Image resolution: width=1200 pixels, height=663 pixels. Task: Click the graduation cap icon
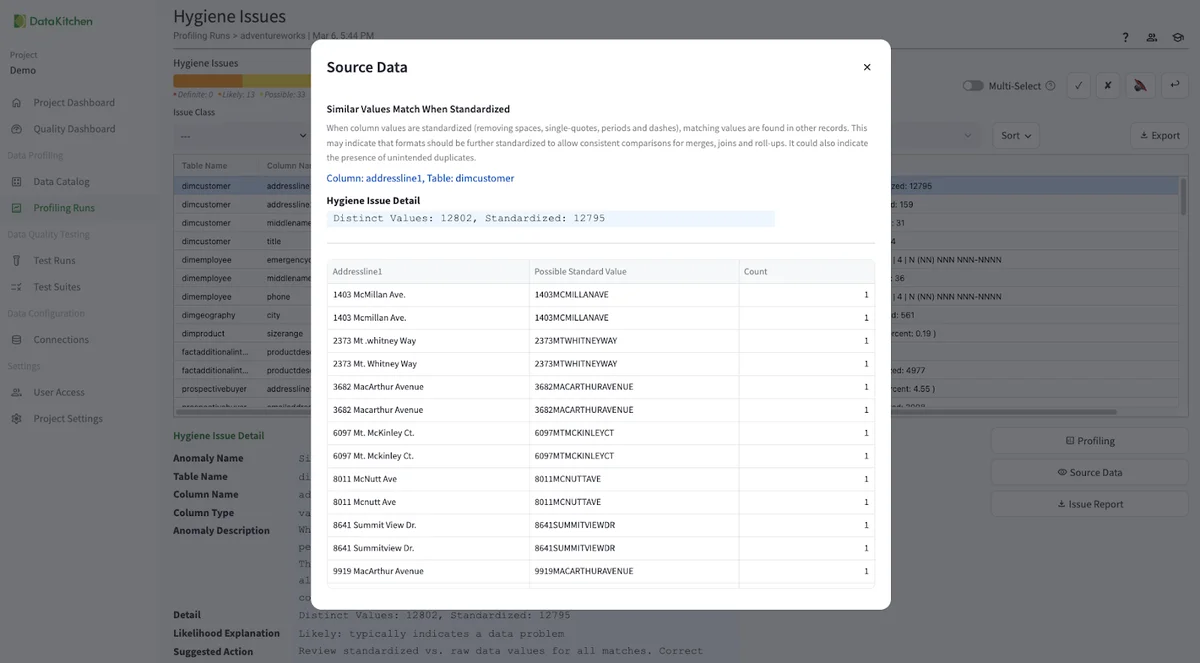coord(1178,38)
